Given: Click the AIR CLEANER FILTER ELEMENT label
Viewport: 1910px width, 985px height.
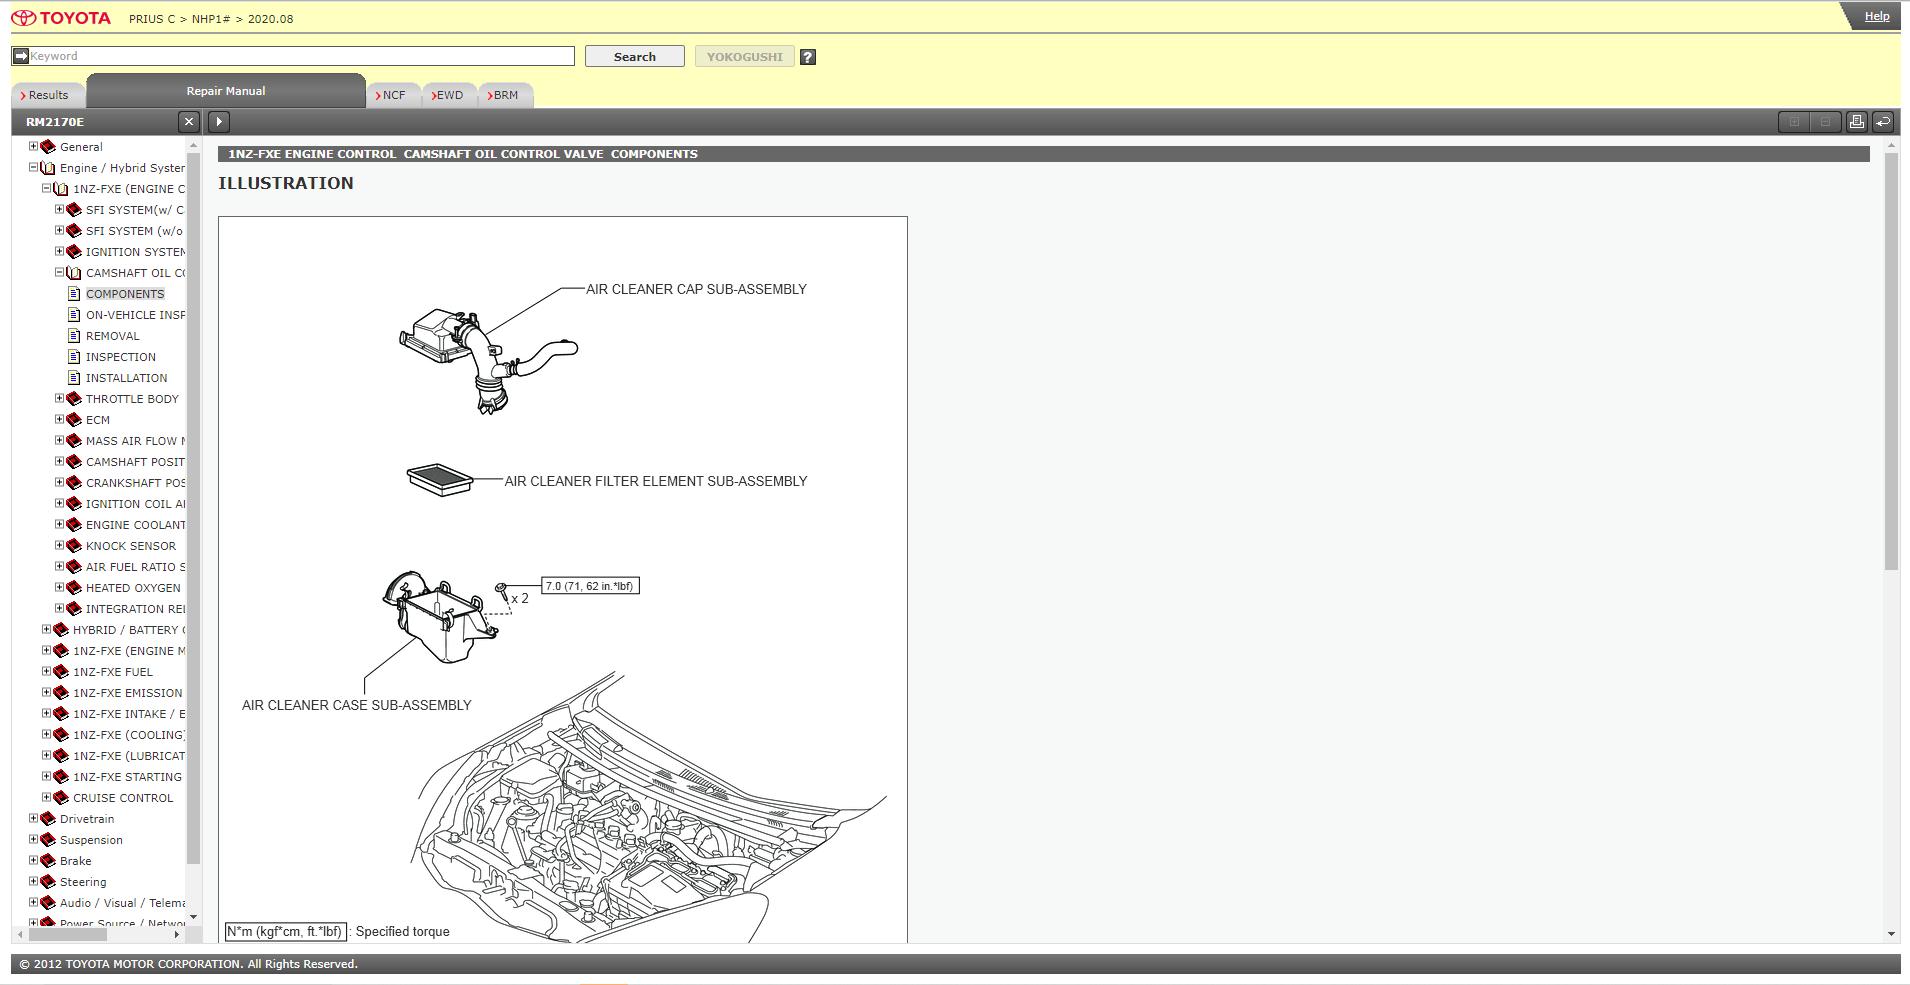Looking at the screenshot, I should pos(656,481).
